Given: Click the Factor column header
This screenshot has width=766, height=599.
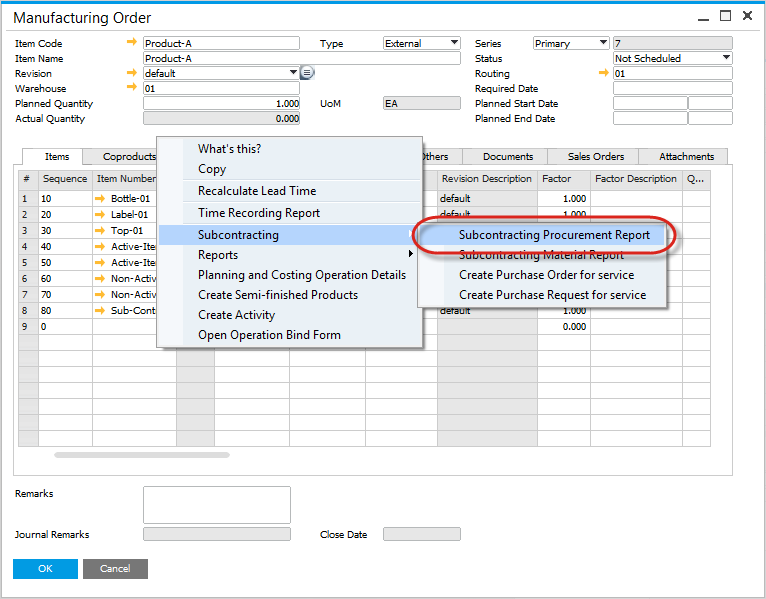Looking at the screenshot, I should 564,179.
